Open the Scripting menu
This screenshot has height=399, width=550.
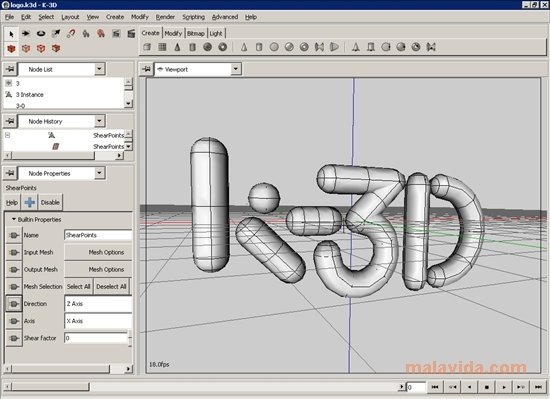[193, 17]
